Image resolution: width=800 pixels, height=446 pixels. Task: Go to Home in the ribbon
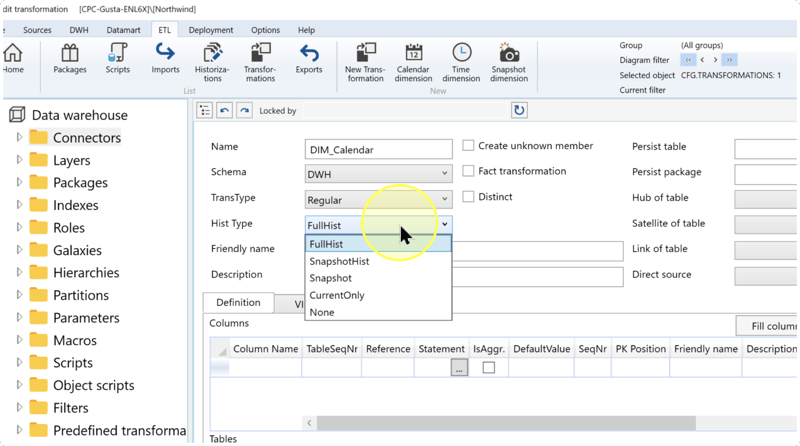coord(13,58)
